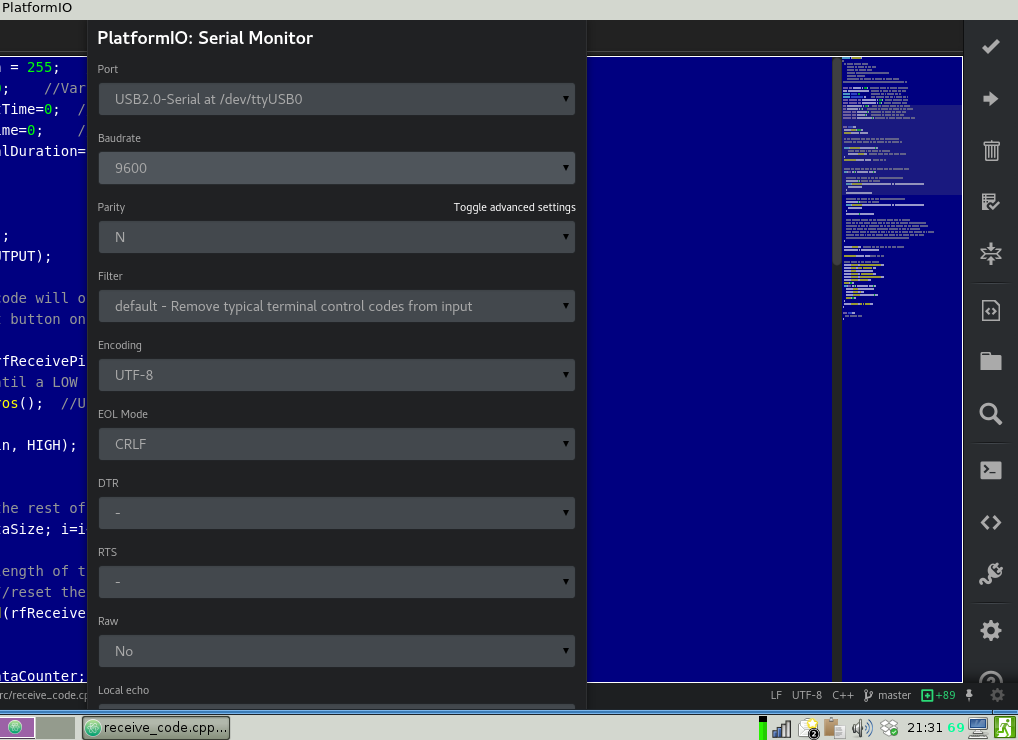Open the Filter dropdown
The width and height of the screenshot is (1018, 740).
coord(336,306)
